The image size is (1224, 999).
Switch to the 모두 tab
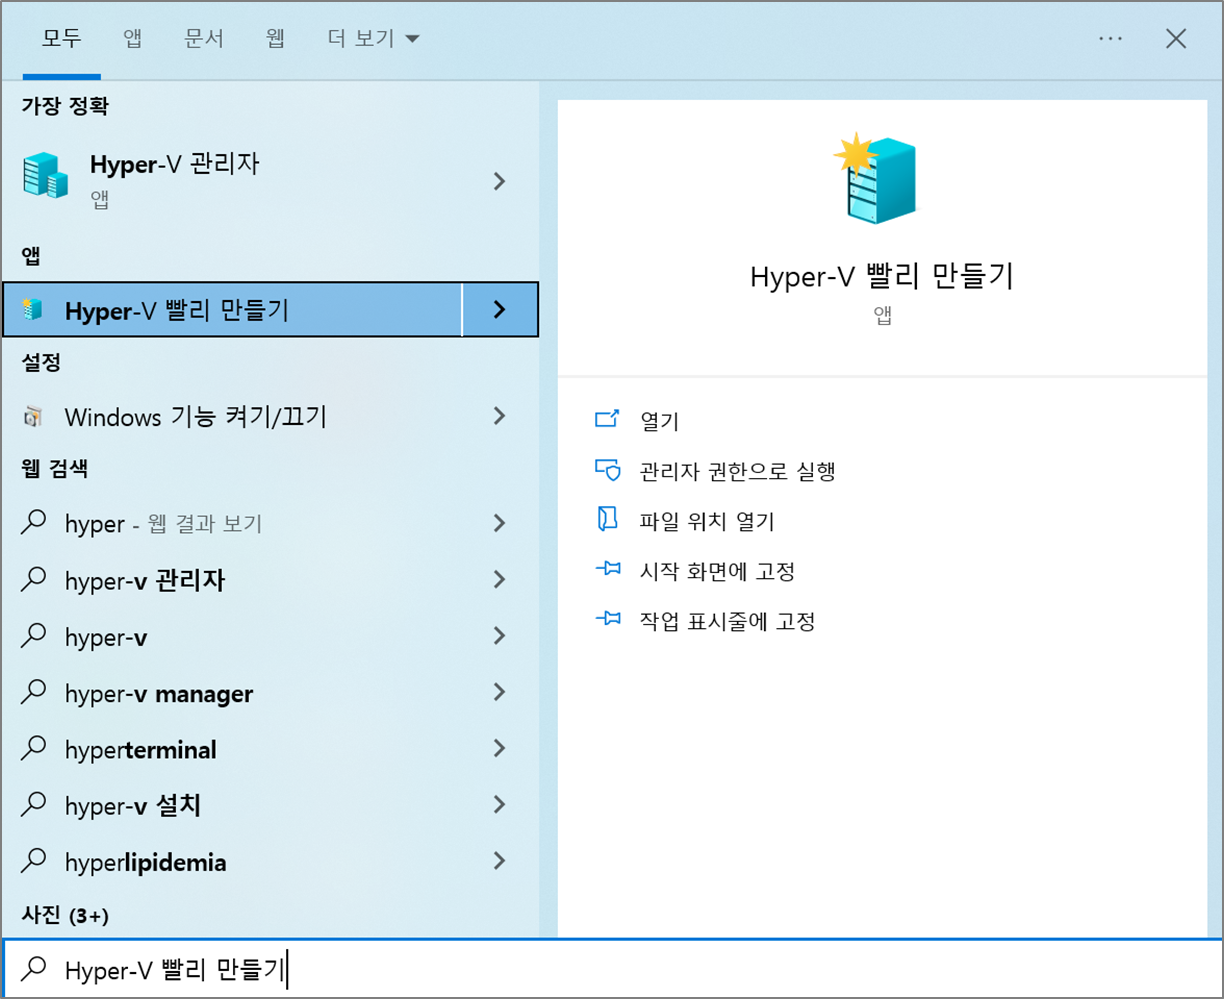point(62,39)
